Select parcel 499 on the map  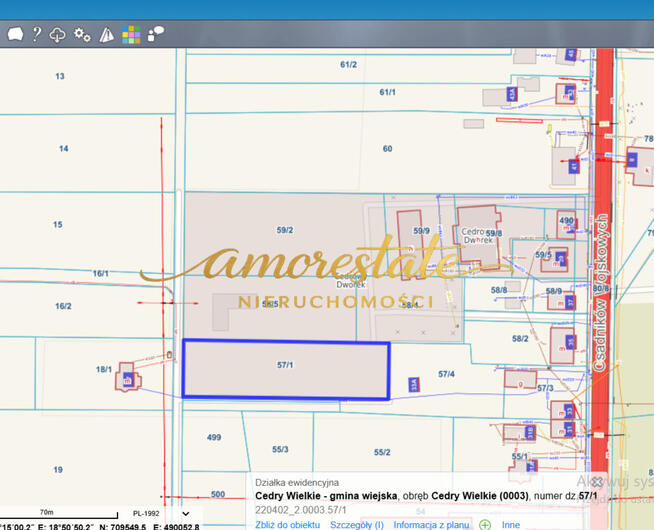click(x=213, y=438)
